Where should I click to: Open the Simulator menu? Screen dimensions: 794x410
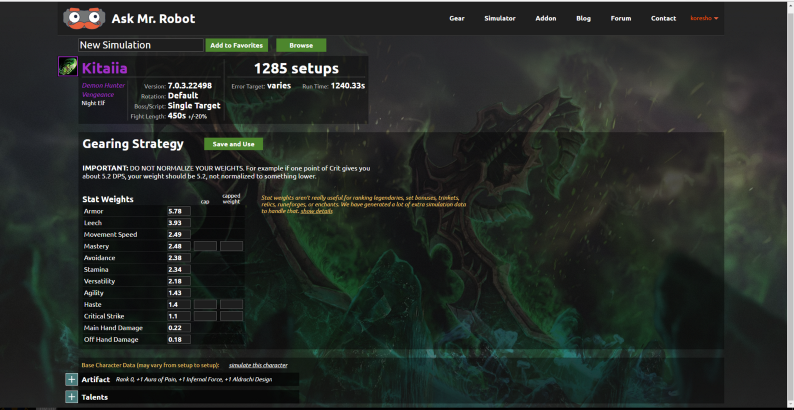coord(500,18)
